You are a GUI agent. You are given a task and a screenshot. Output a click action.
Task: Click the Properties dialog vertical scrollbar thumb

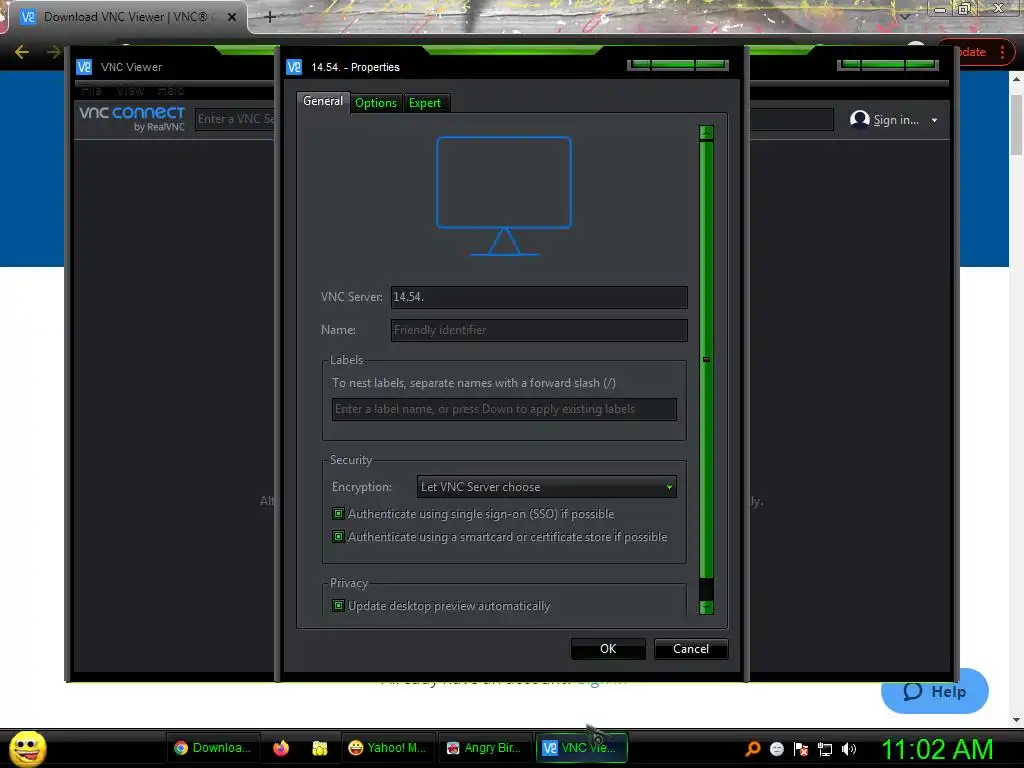click(706, 359)
